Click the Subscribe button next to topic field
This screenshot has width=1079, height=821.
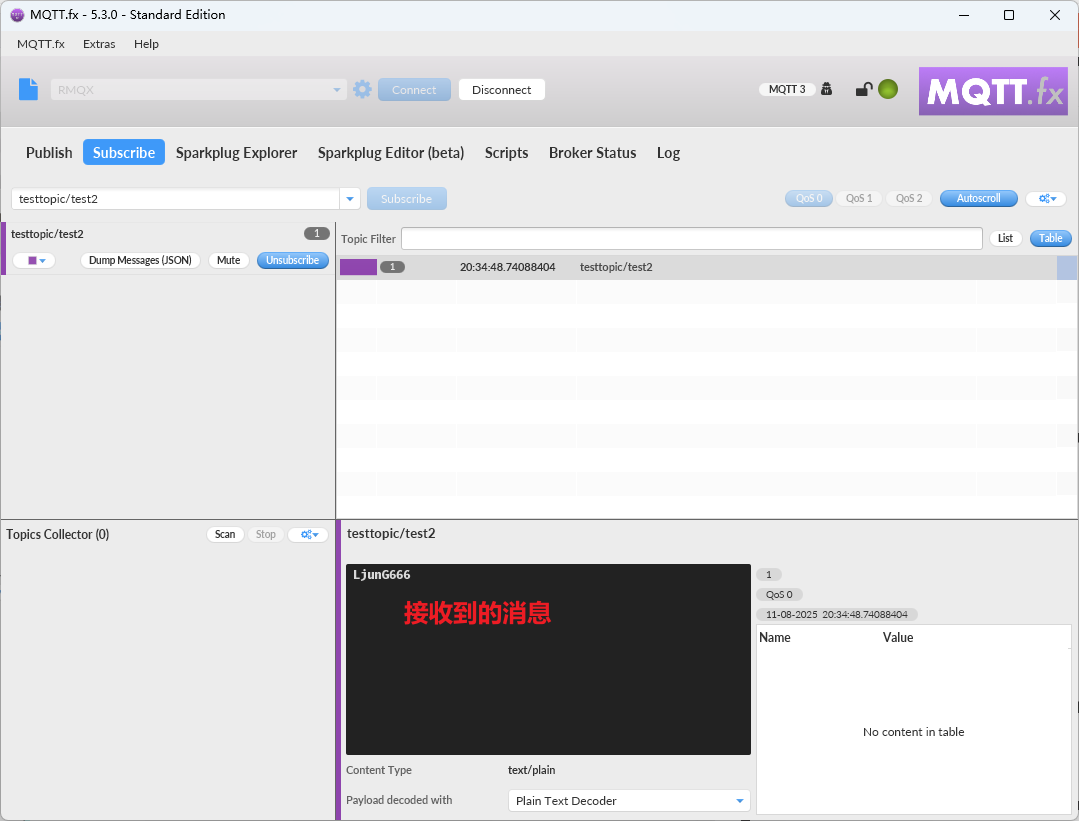click(407, 199)
